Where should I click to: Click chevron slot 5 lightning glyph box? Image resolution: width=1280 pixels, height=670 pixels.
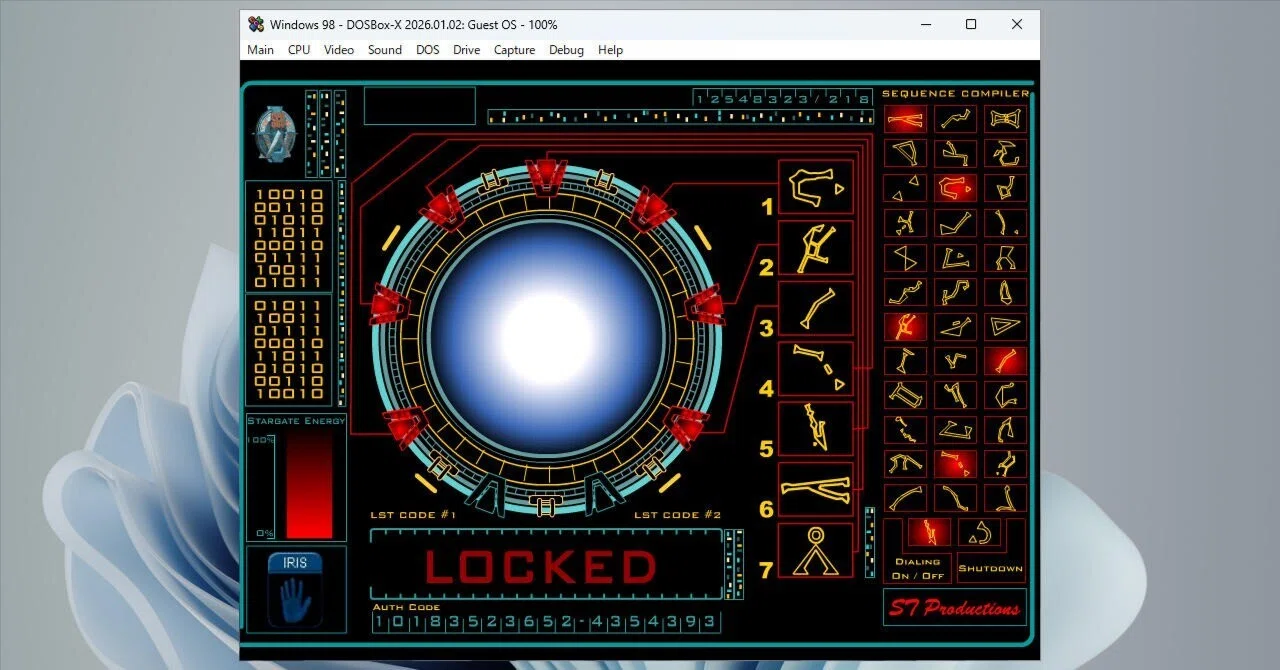pyautogui.click(x=816, y=429)
